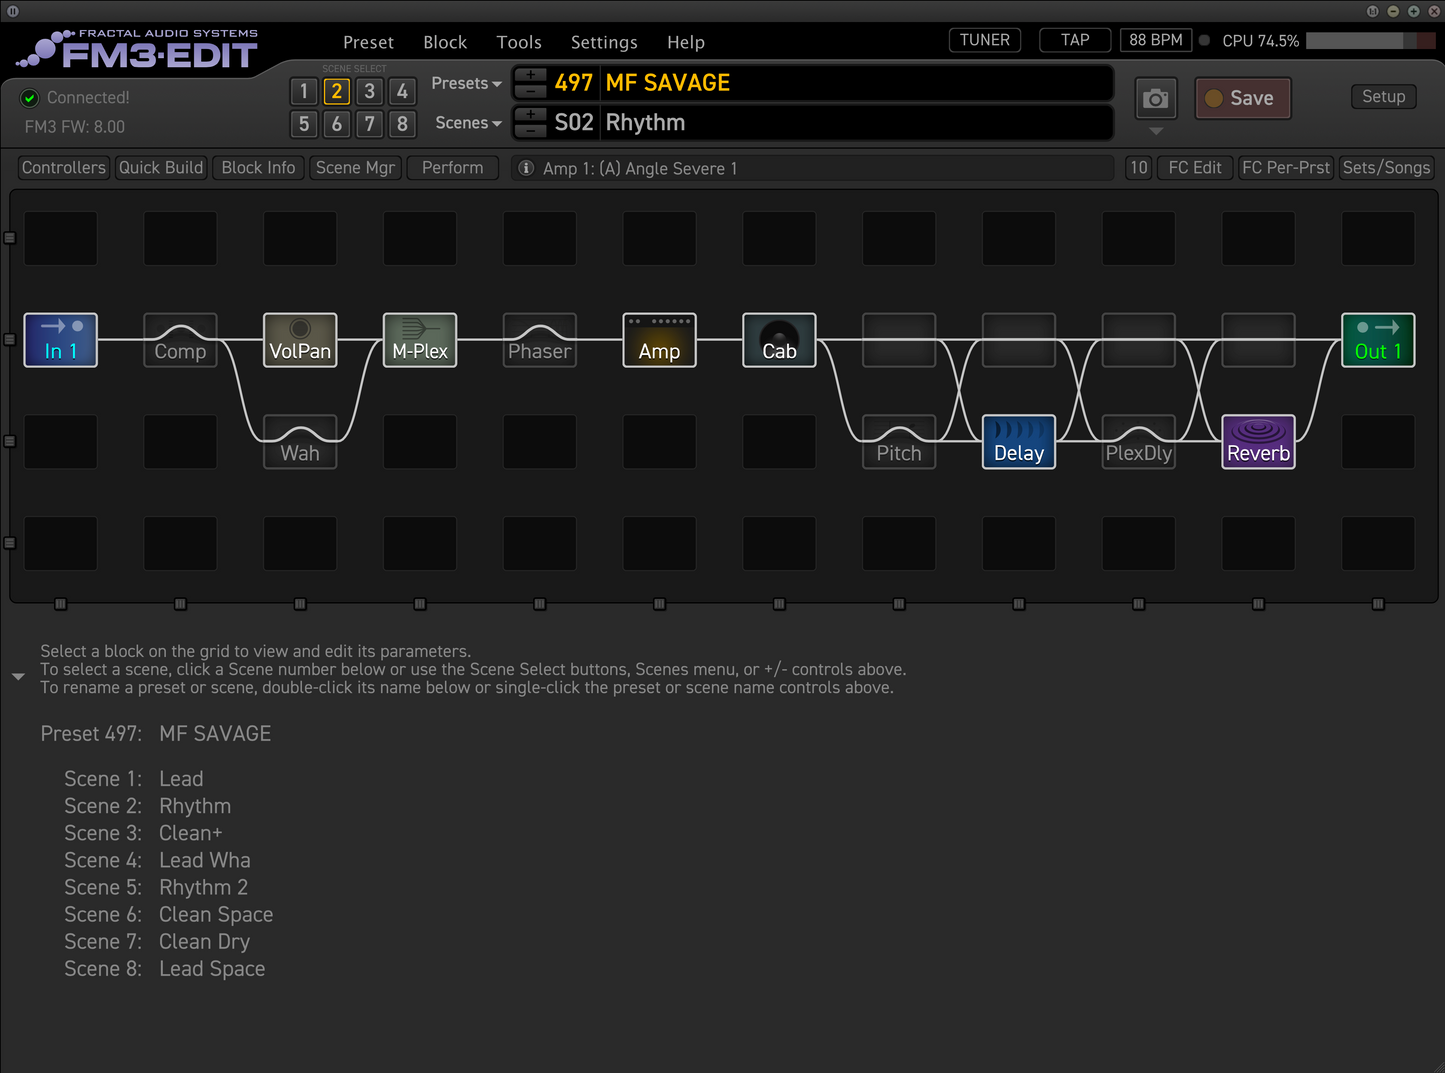Viewport: 1445px width, 1073px height.
Task: Open the Scenes dropdown
Action: [468, 123]
